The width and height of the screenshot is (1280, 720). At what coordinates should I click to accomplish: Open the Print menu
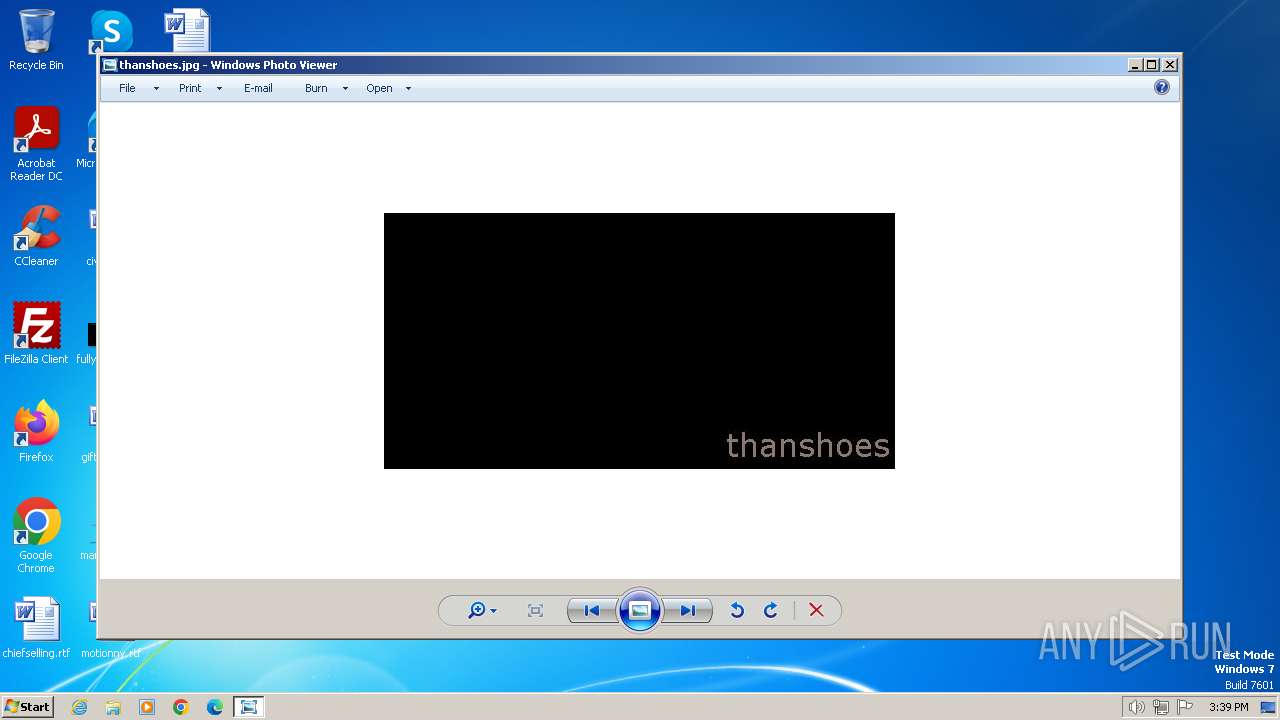click(x=190, y=88)
